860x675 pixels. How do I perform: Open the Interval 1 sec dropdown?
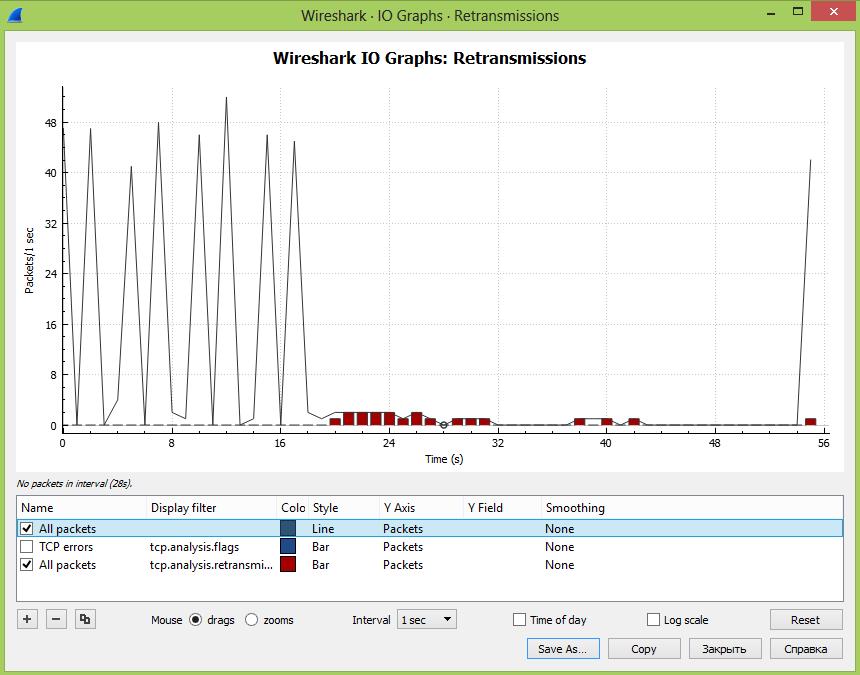(x=426, y=620)
